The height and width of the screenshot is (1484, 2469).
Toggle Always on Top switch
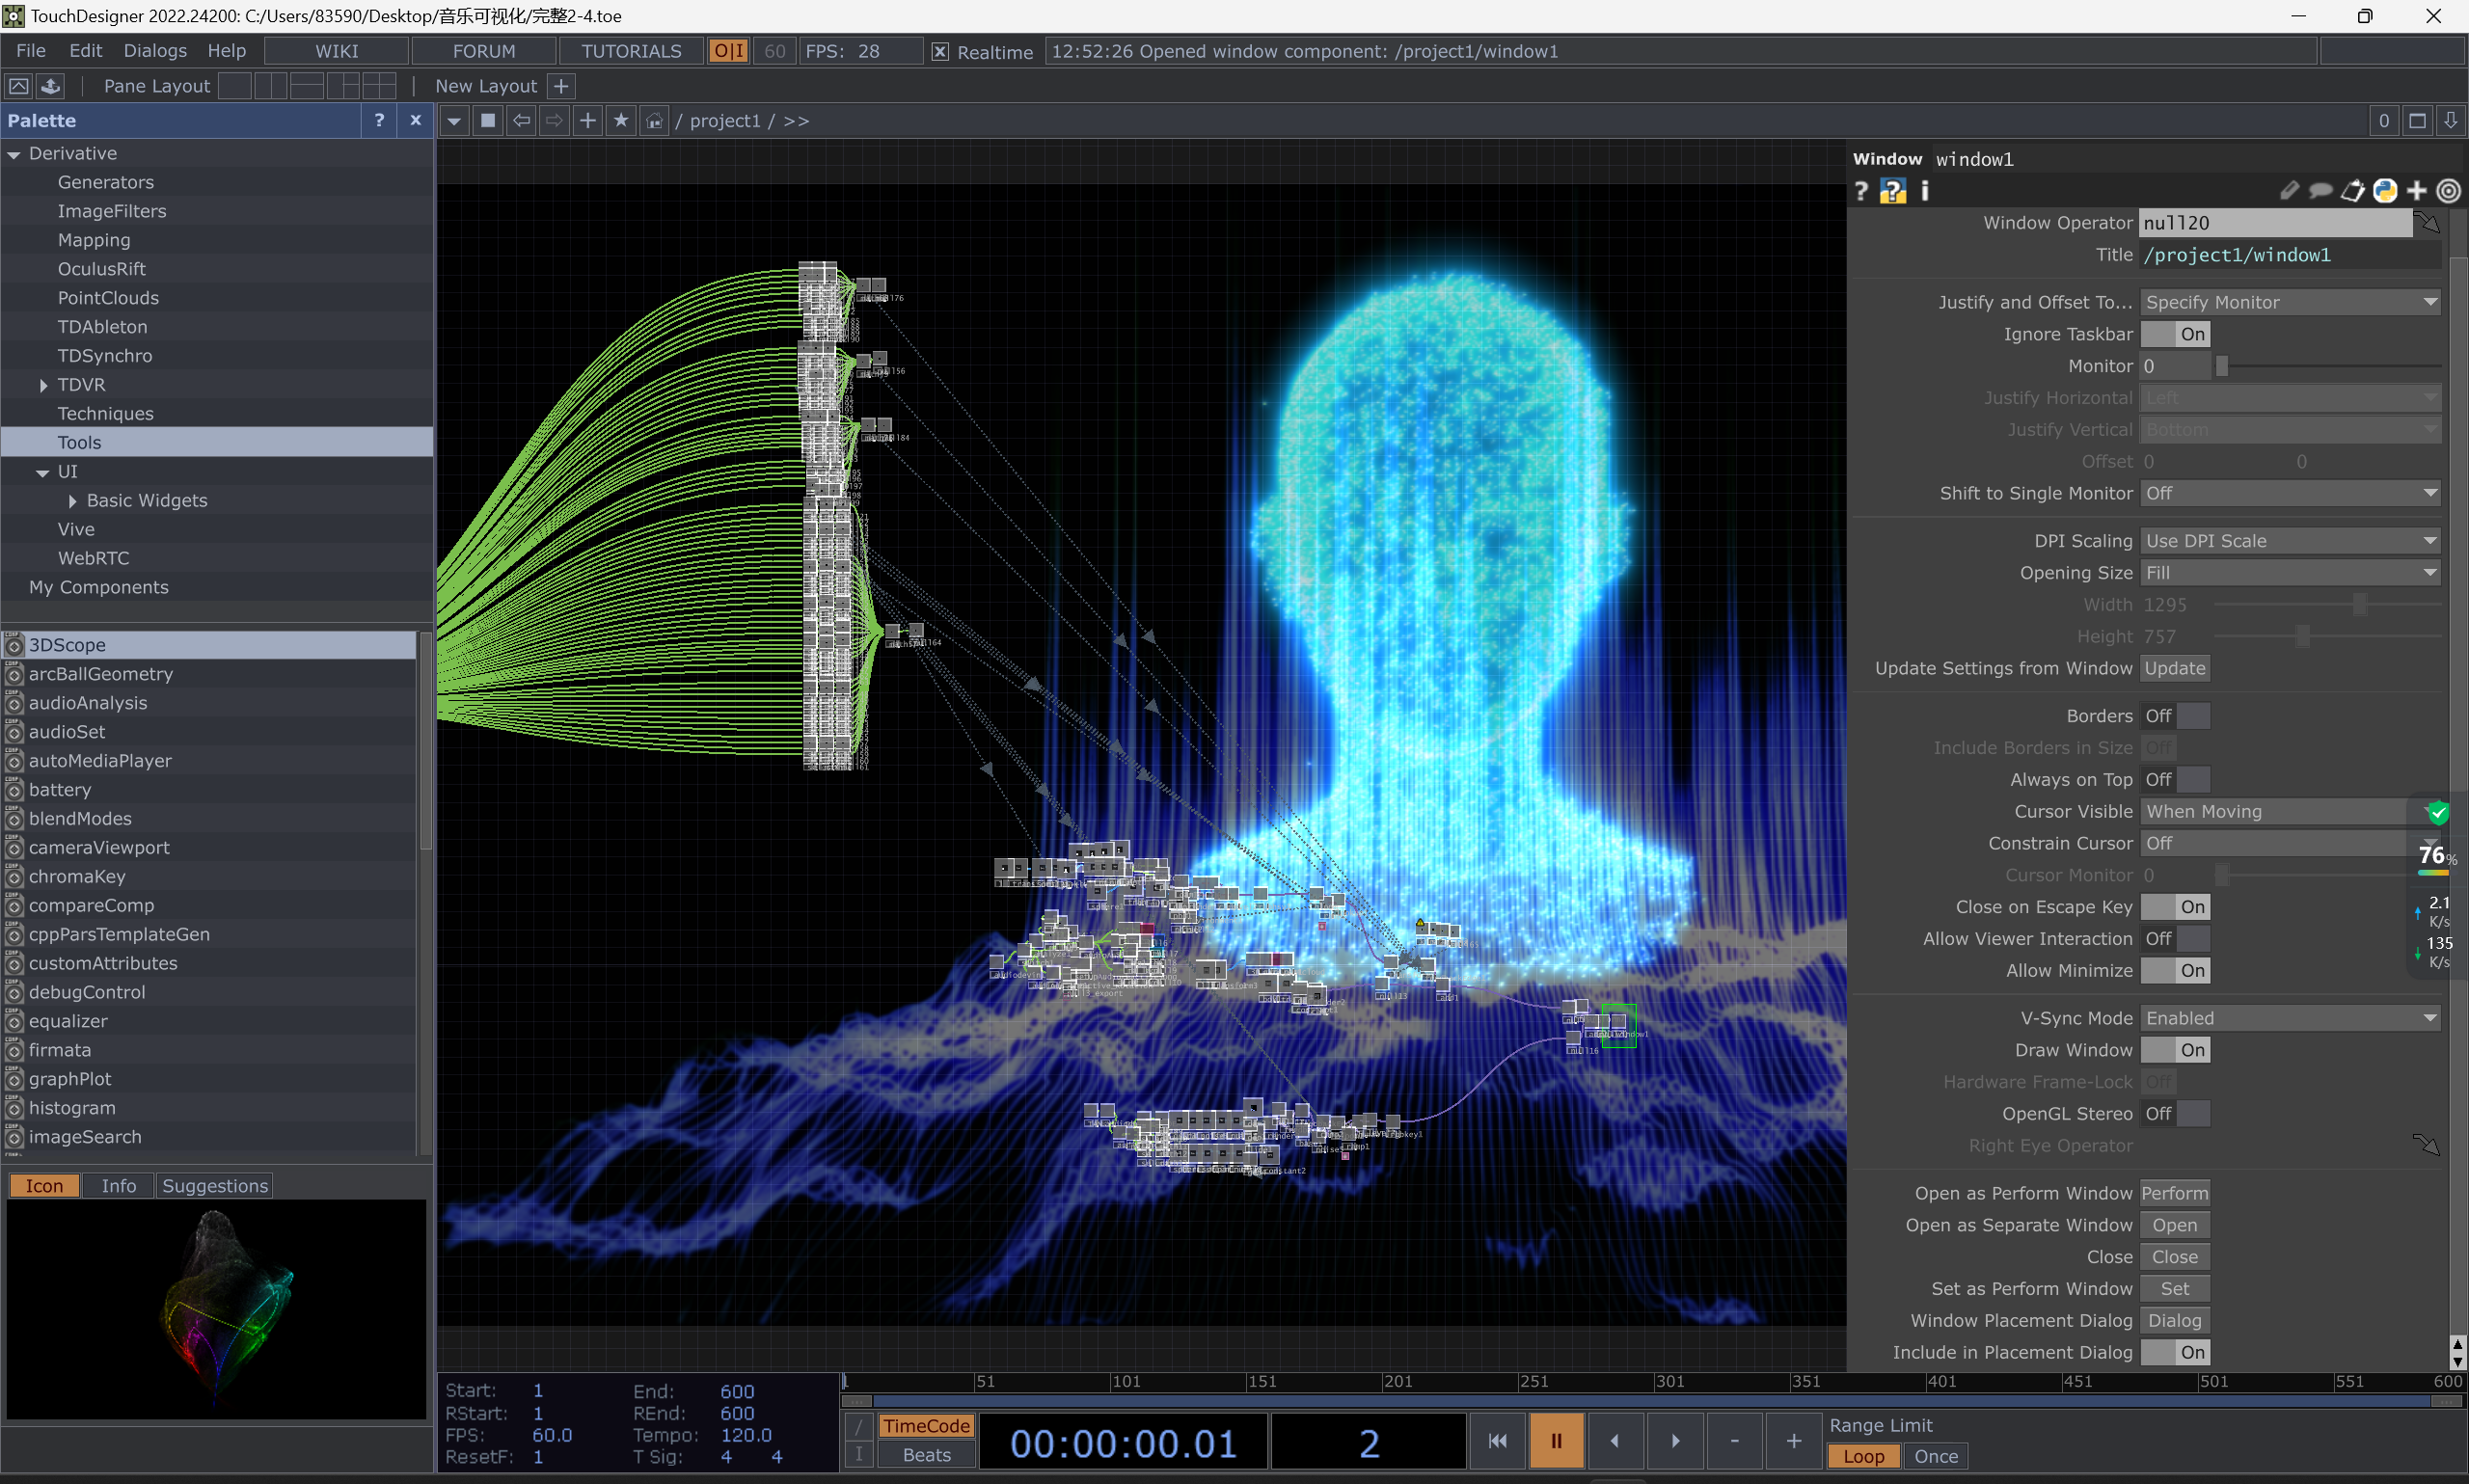click(x=2175, y=779)
